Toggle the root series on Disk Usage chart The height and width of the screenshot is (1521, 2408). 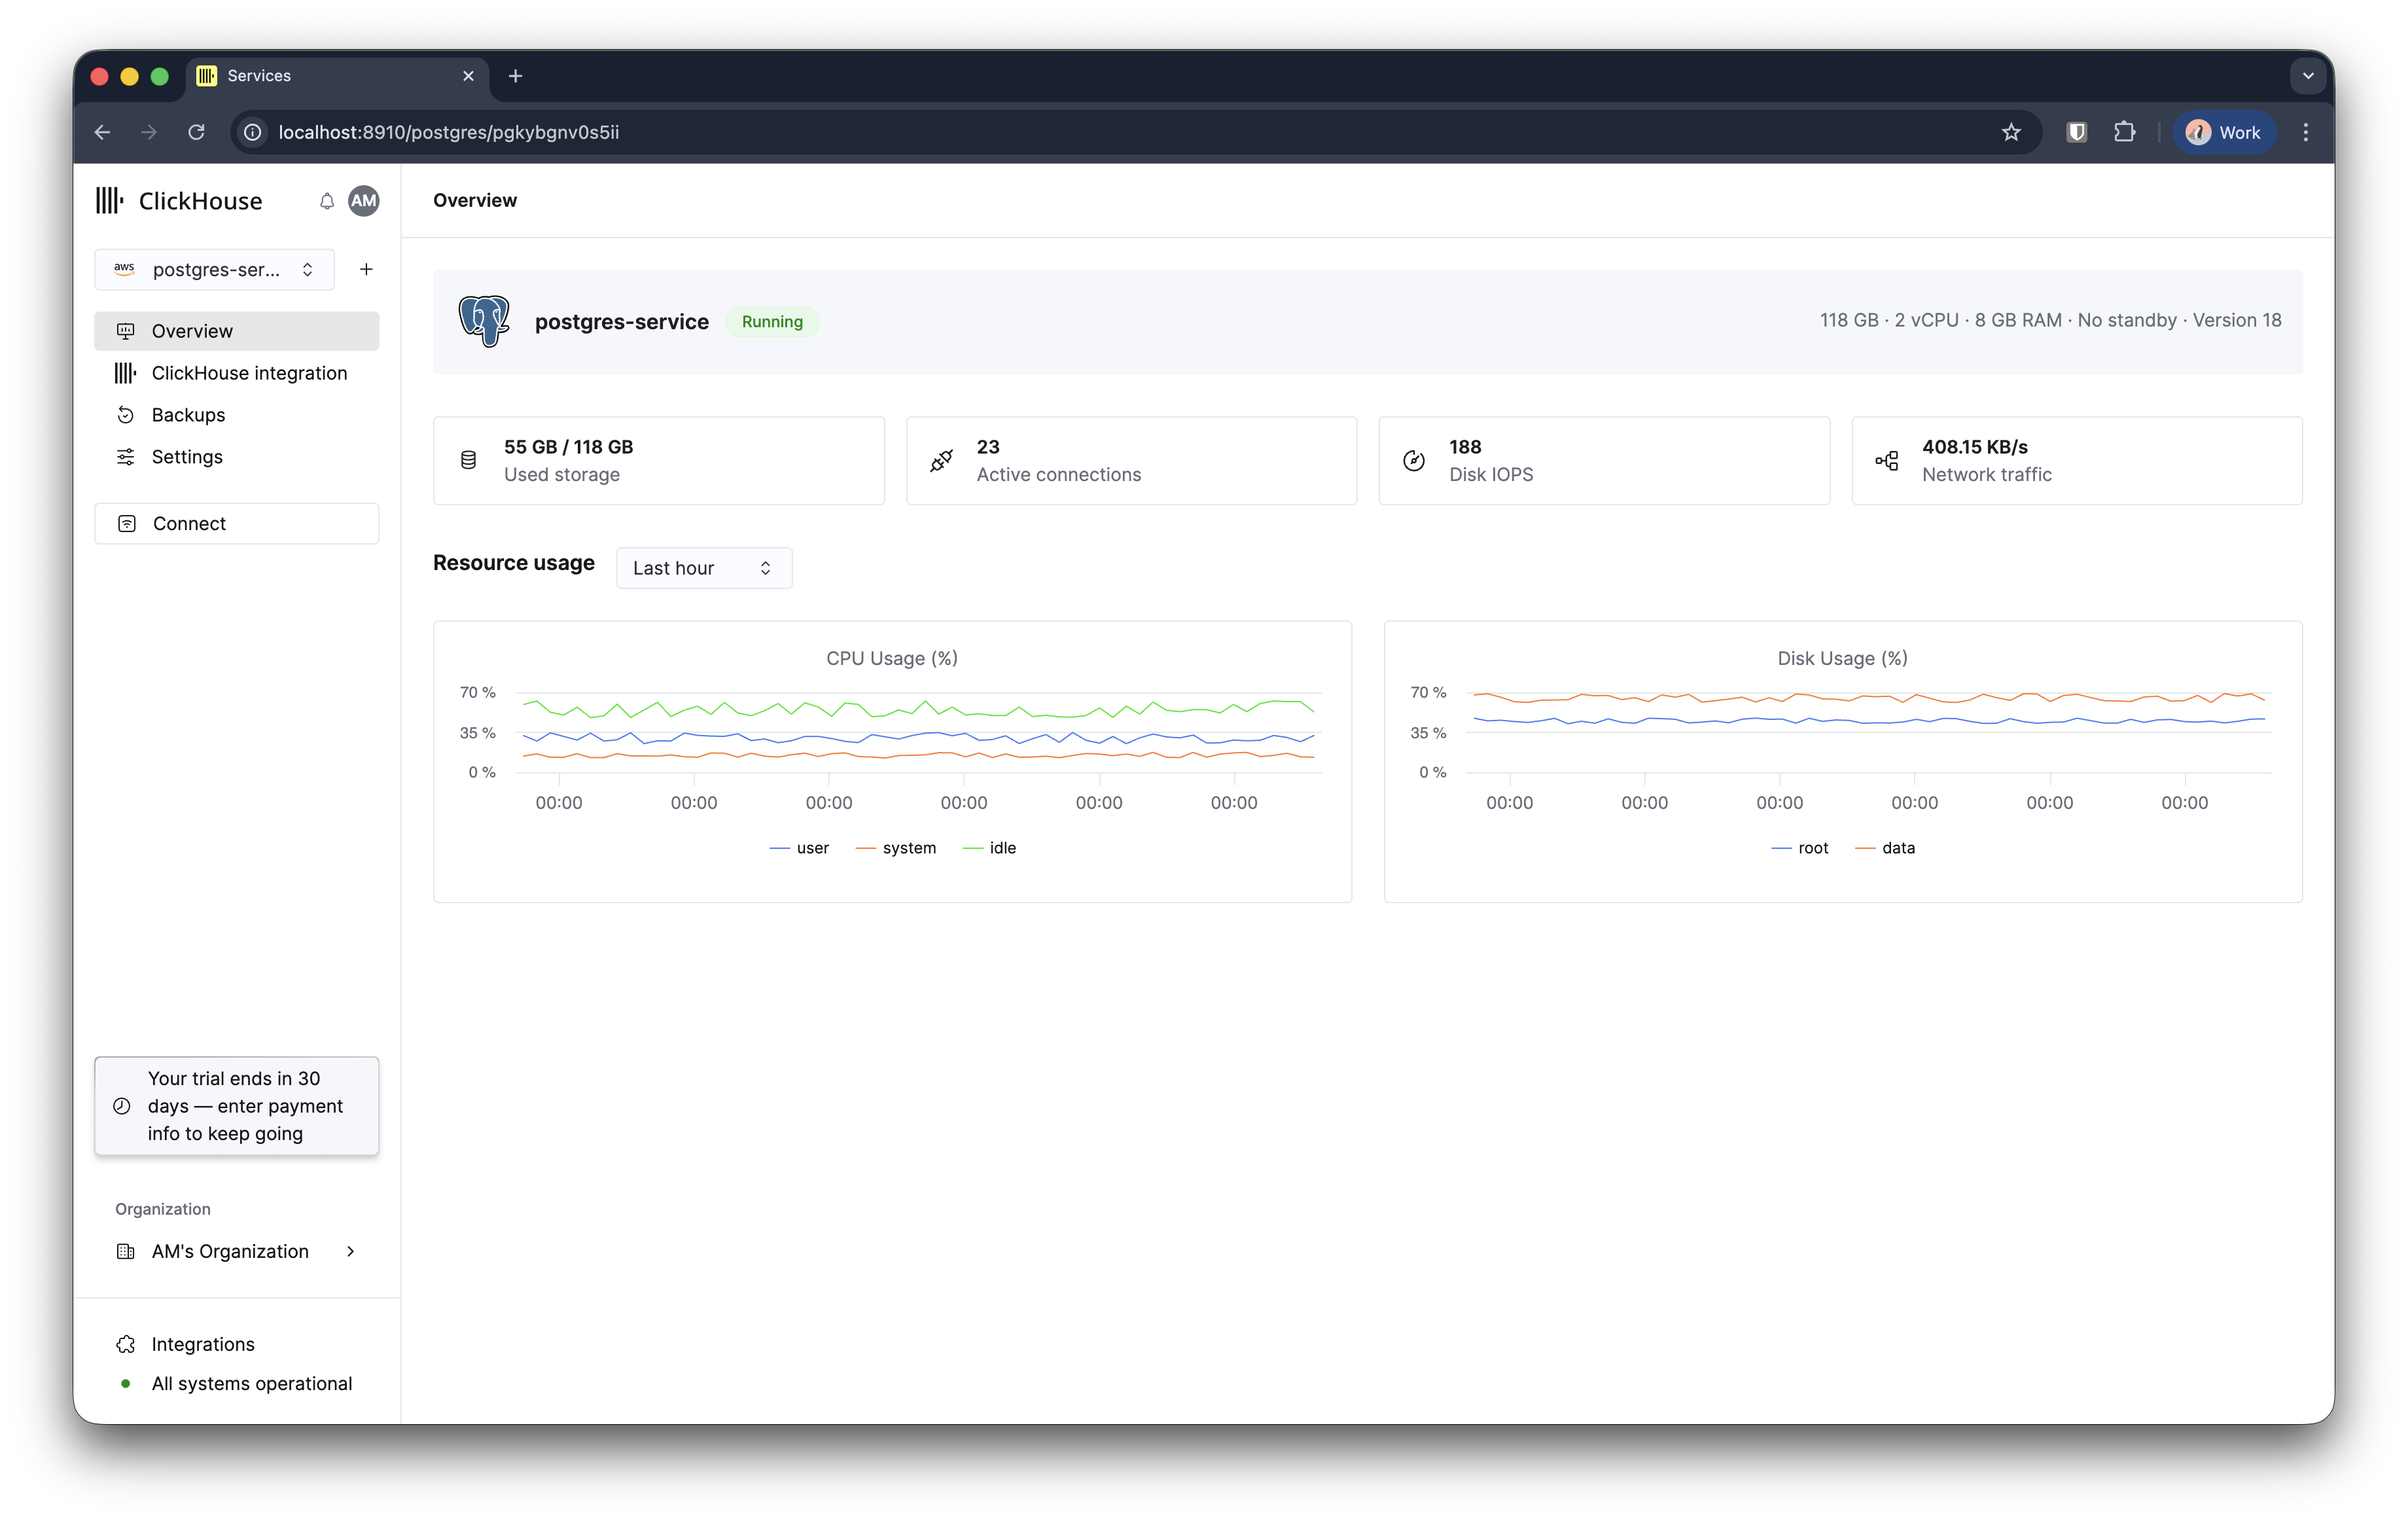tap(1802, 847)
